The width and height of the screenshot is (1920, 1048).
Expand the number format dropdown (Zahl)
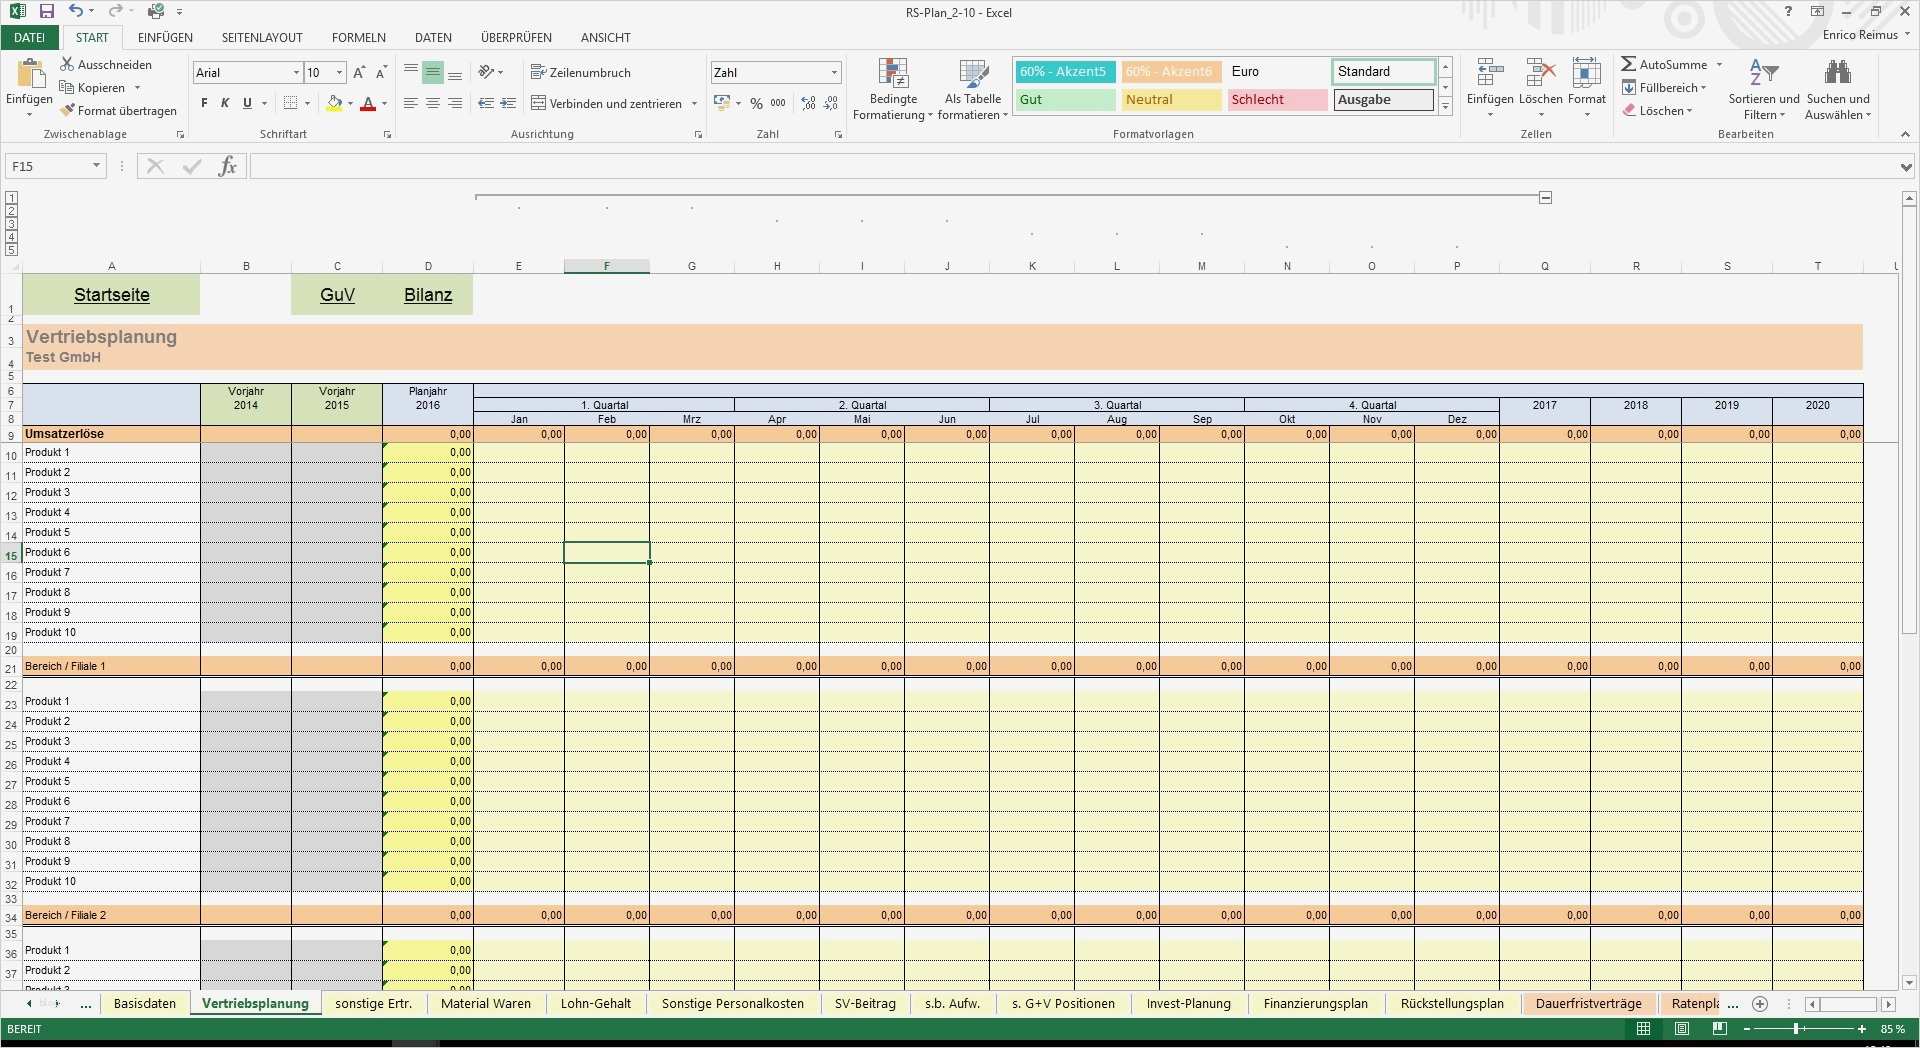834,73
